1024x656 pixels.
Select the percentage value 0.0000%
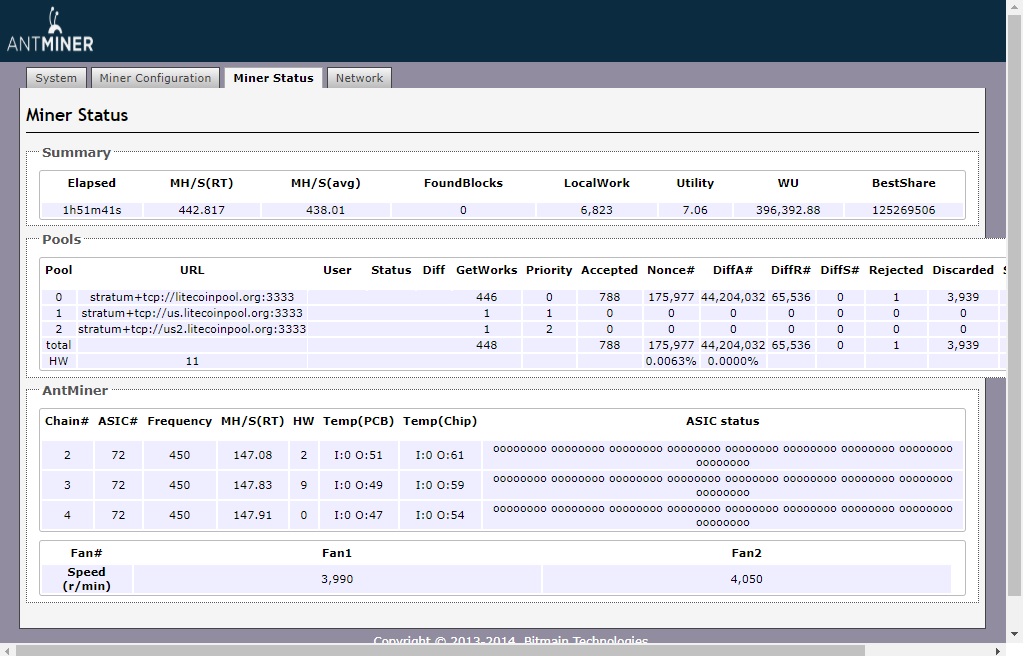tap(733, 361)
